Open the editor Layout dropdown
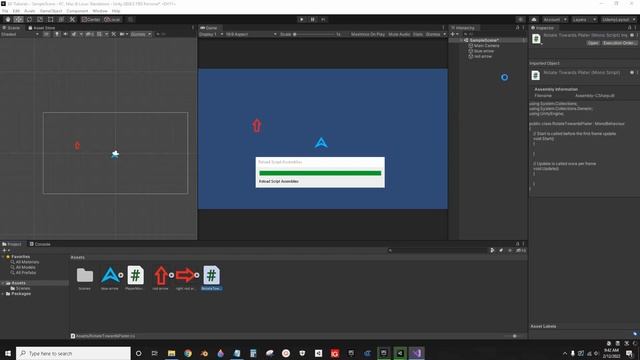The width and height of the screenshot is (640, 360). [x=618, y=20]
